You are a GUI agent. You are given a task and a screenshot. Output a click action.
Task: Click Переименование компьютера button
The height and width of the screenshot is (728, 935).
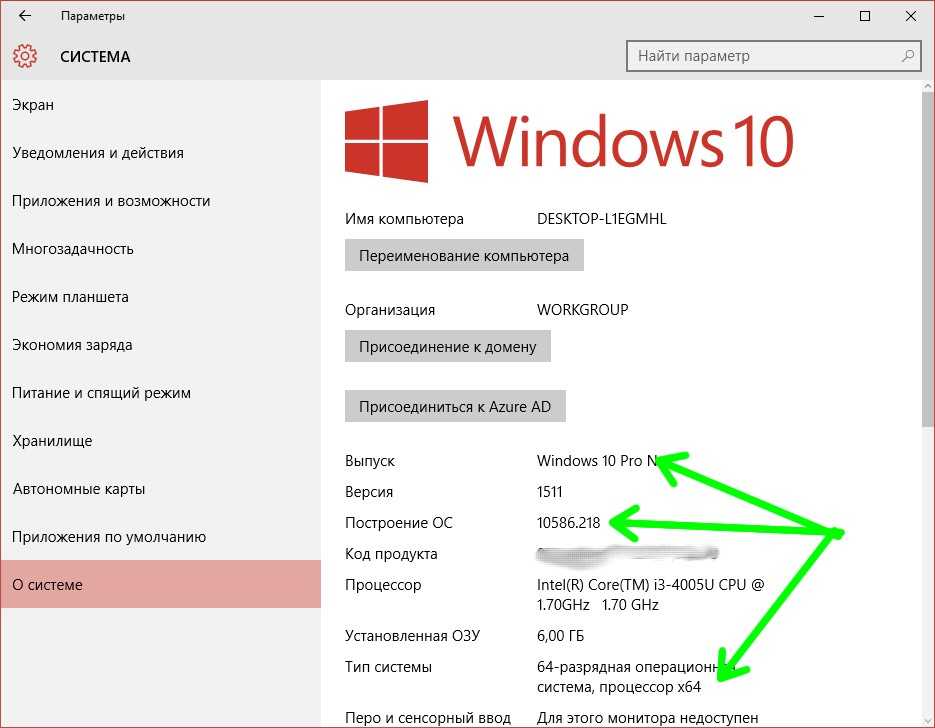[464, 255]
